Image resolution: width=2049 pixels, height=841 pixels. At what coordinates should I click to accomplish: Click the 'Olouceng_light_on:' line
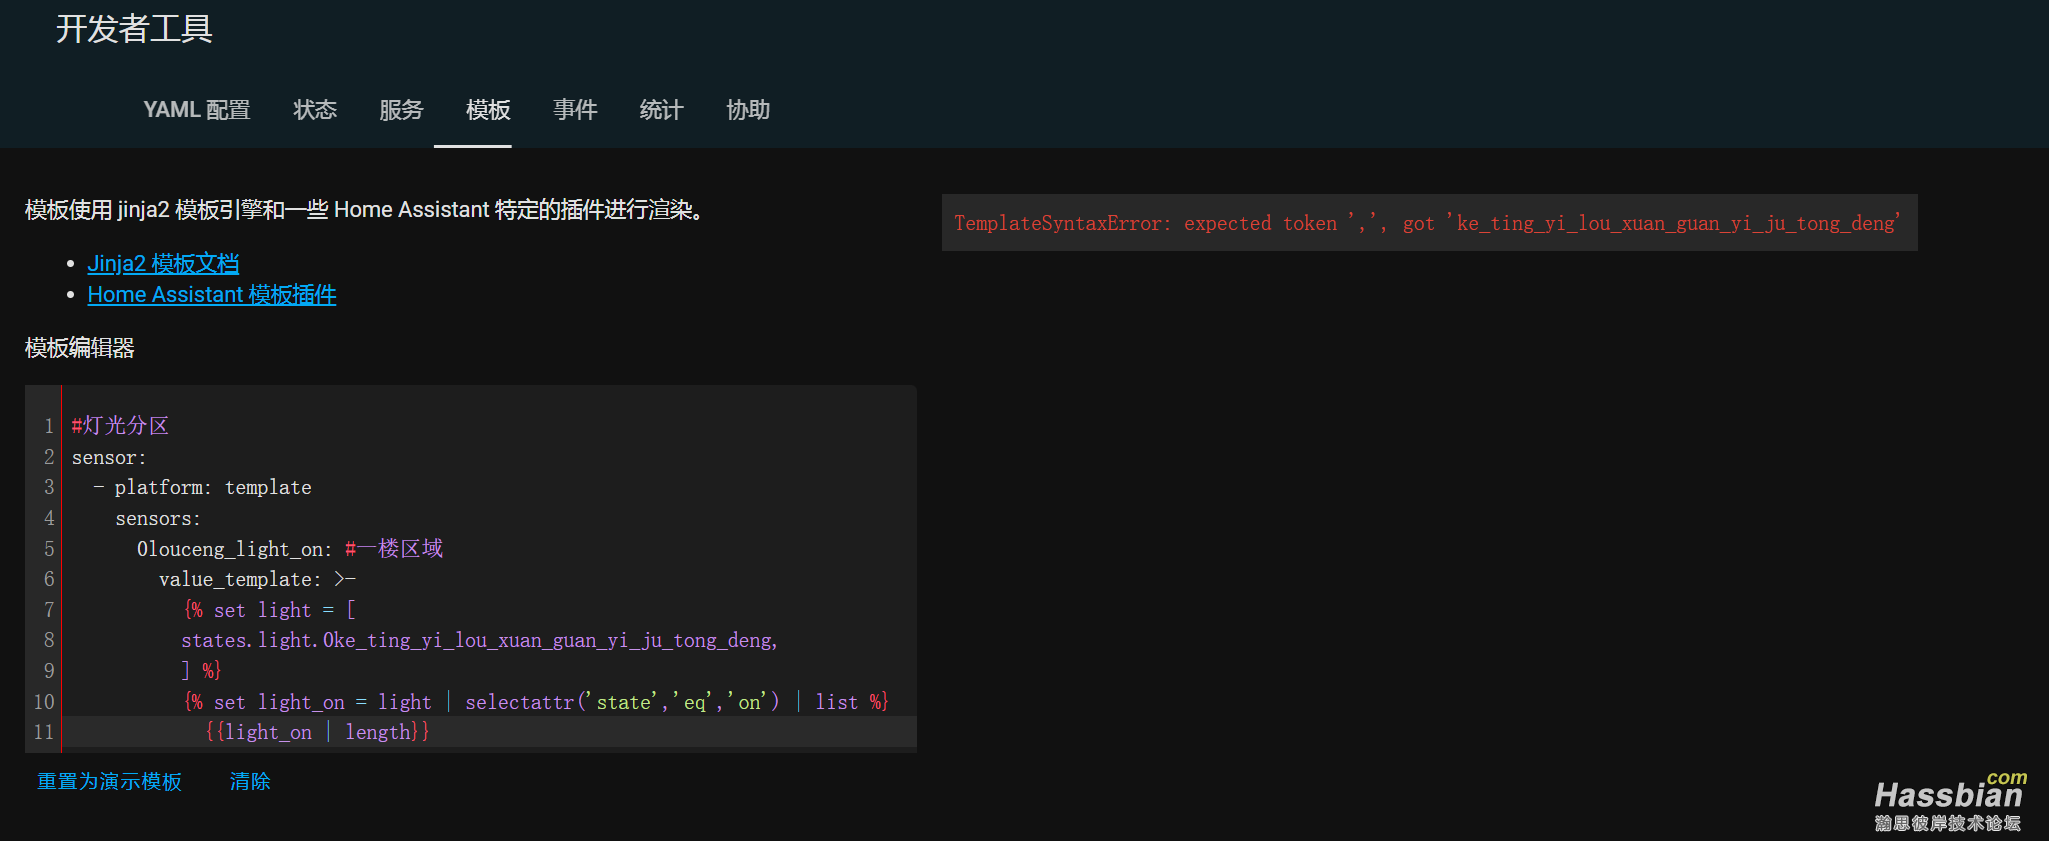click(290, 549)
